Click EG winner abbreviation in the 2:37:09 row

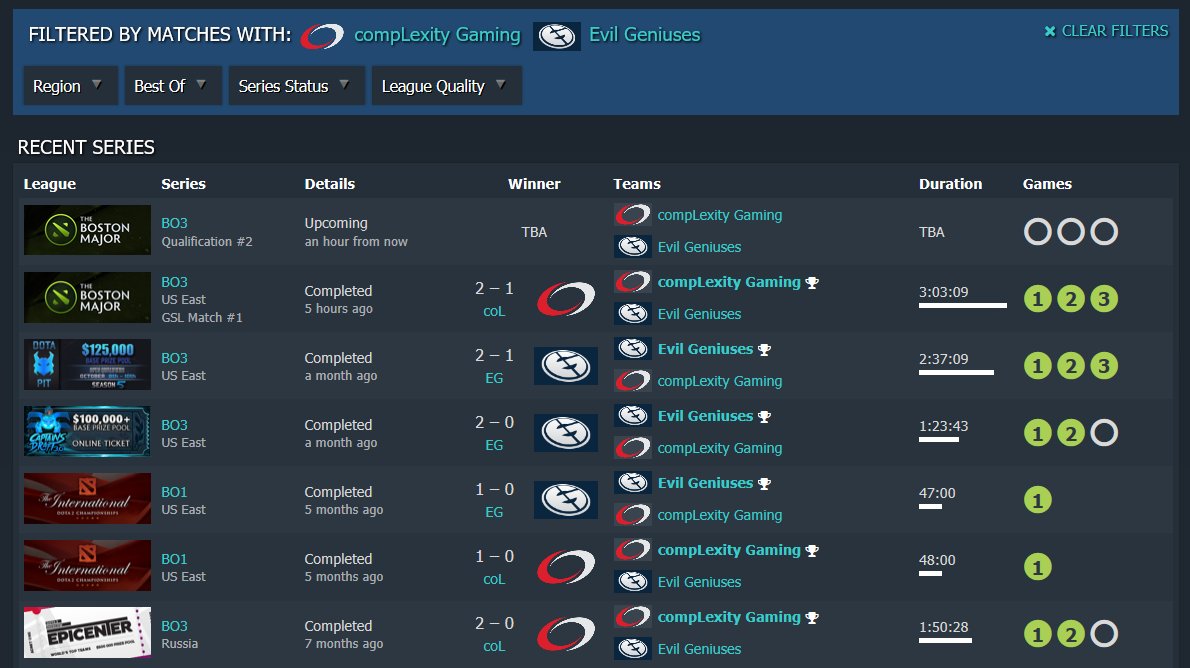coord(494,378)
